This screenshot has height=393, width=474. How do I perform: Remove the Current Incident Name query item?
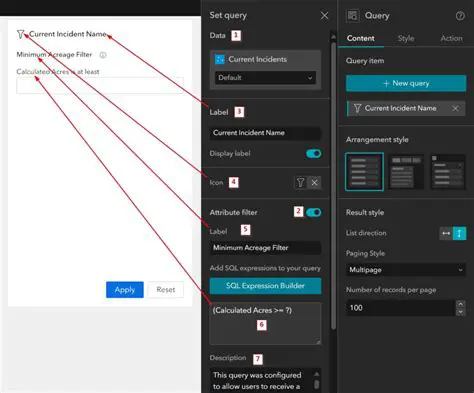click(x=455, y=108)
